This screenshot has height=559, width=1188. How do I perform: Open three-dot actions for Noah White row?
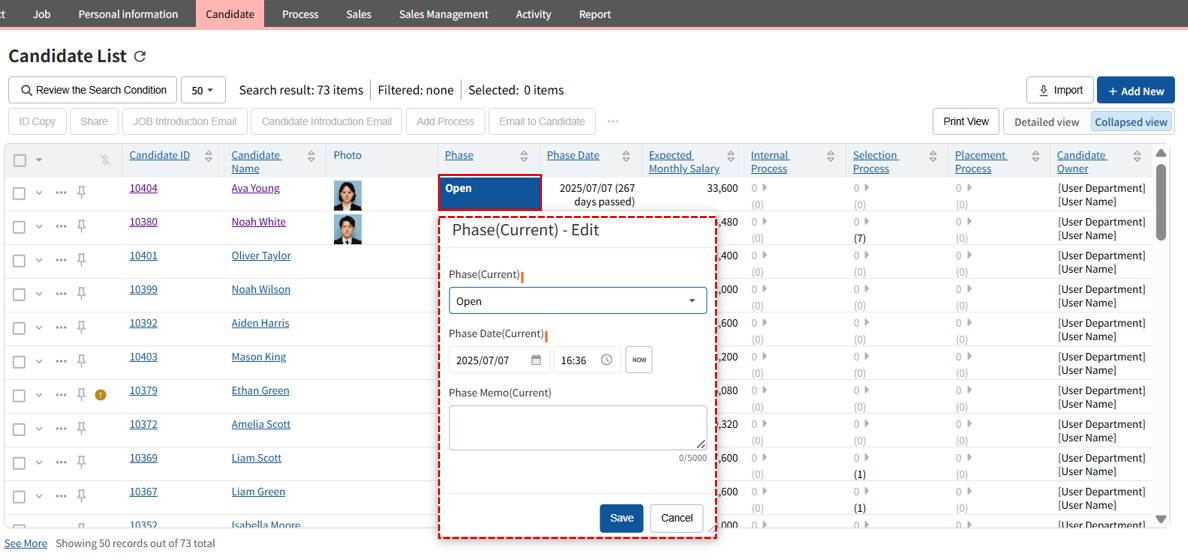click(61, 227)
